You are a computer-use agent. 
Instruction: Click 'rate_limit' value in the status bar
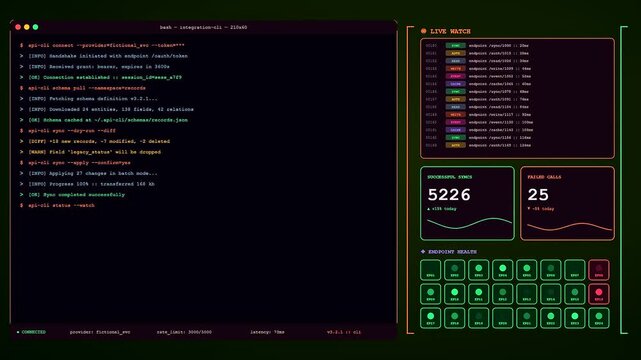tap(184, 332)
